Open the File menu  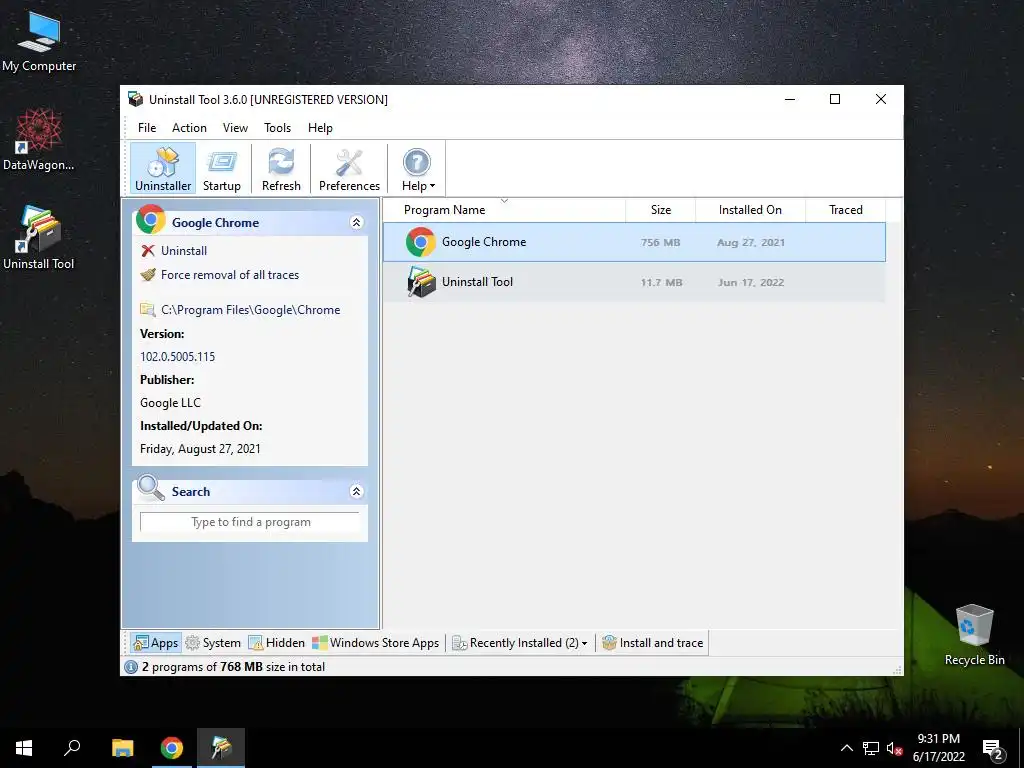147,127
